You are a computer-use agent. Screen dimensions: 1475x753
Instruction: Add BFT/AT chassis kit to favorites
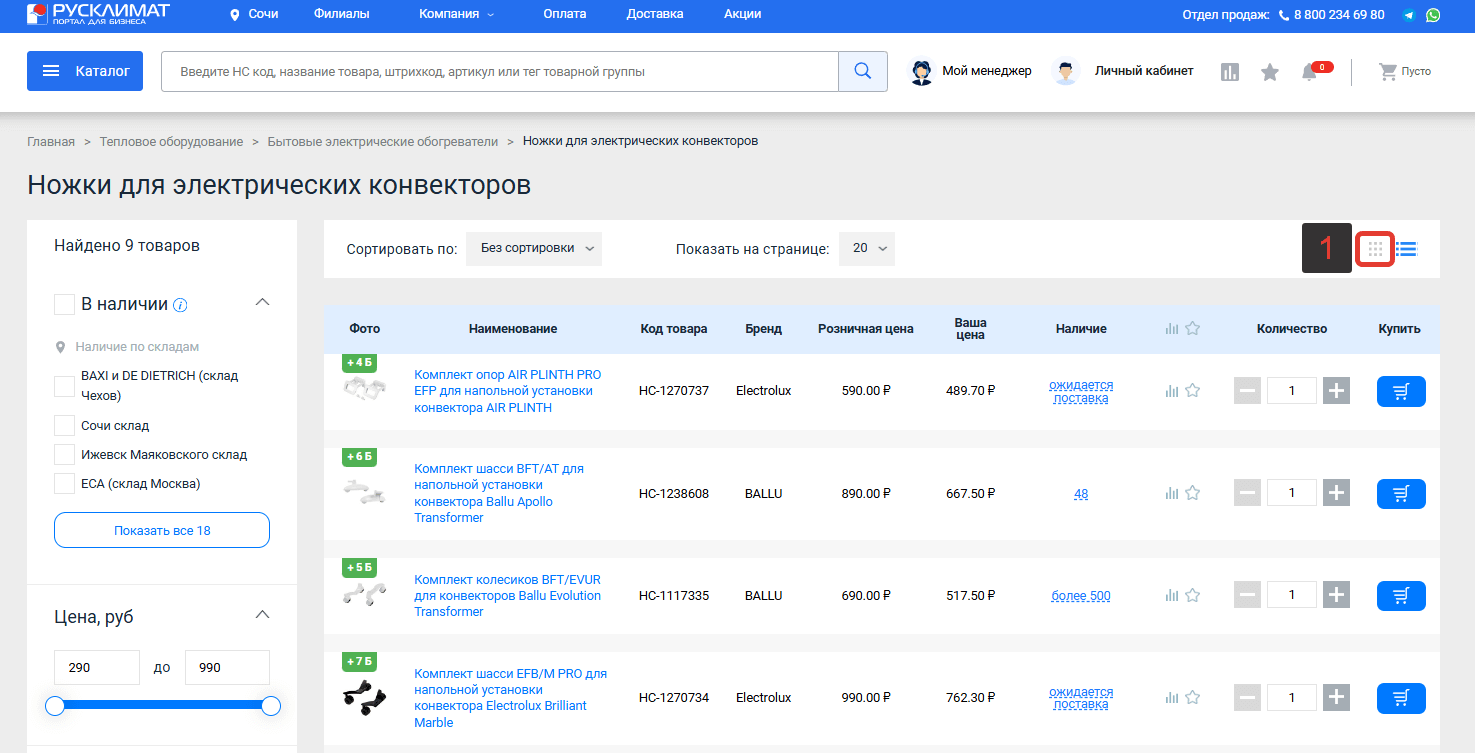(1192, 493)
